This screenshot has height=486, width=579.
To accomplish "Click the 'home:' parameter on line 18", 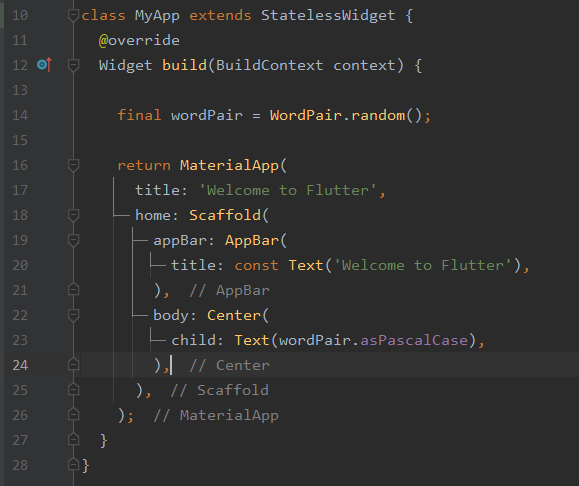I will (x=157, y=215).
